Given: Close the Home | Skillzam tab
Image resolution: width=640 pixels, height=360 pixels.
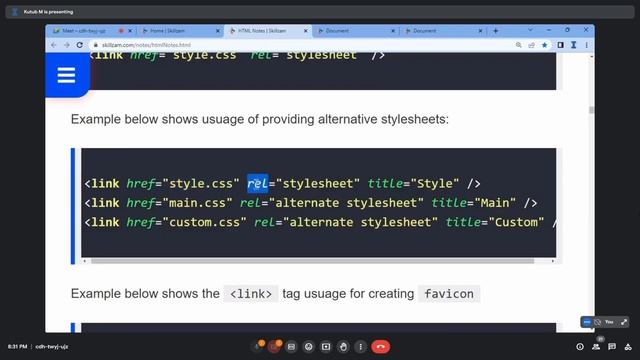Looking at the screenshot, I should 218,31.
